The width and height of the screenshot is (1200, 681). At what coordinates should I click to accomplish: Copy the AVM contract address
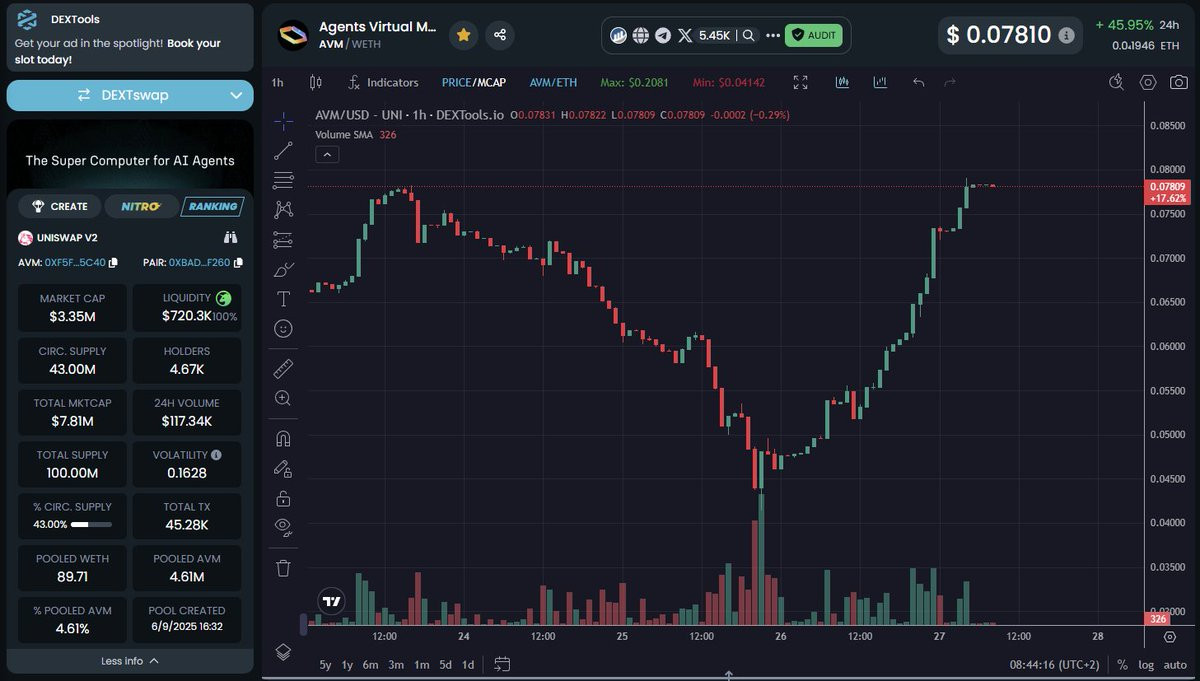click(x=113, y=263)
